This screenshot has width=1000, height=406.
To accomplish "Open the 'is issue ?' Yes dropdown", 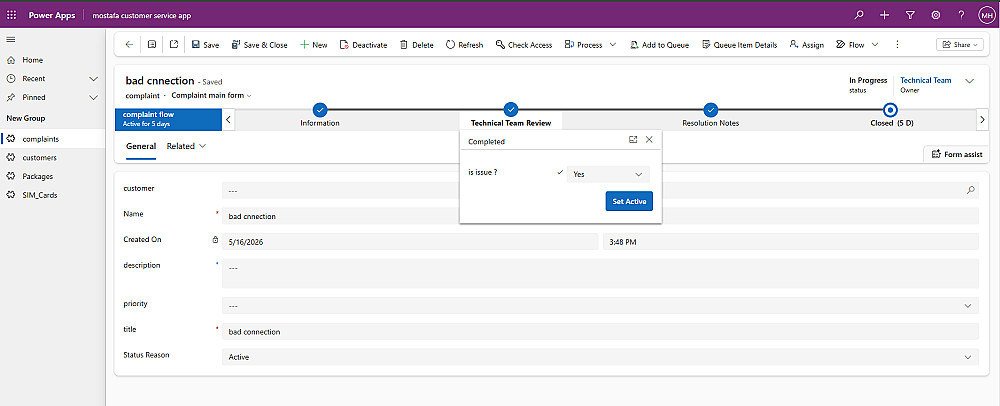I will click(608, 174).
